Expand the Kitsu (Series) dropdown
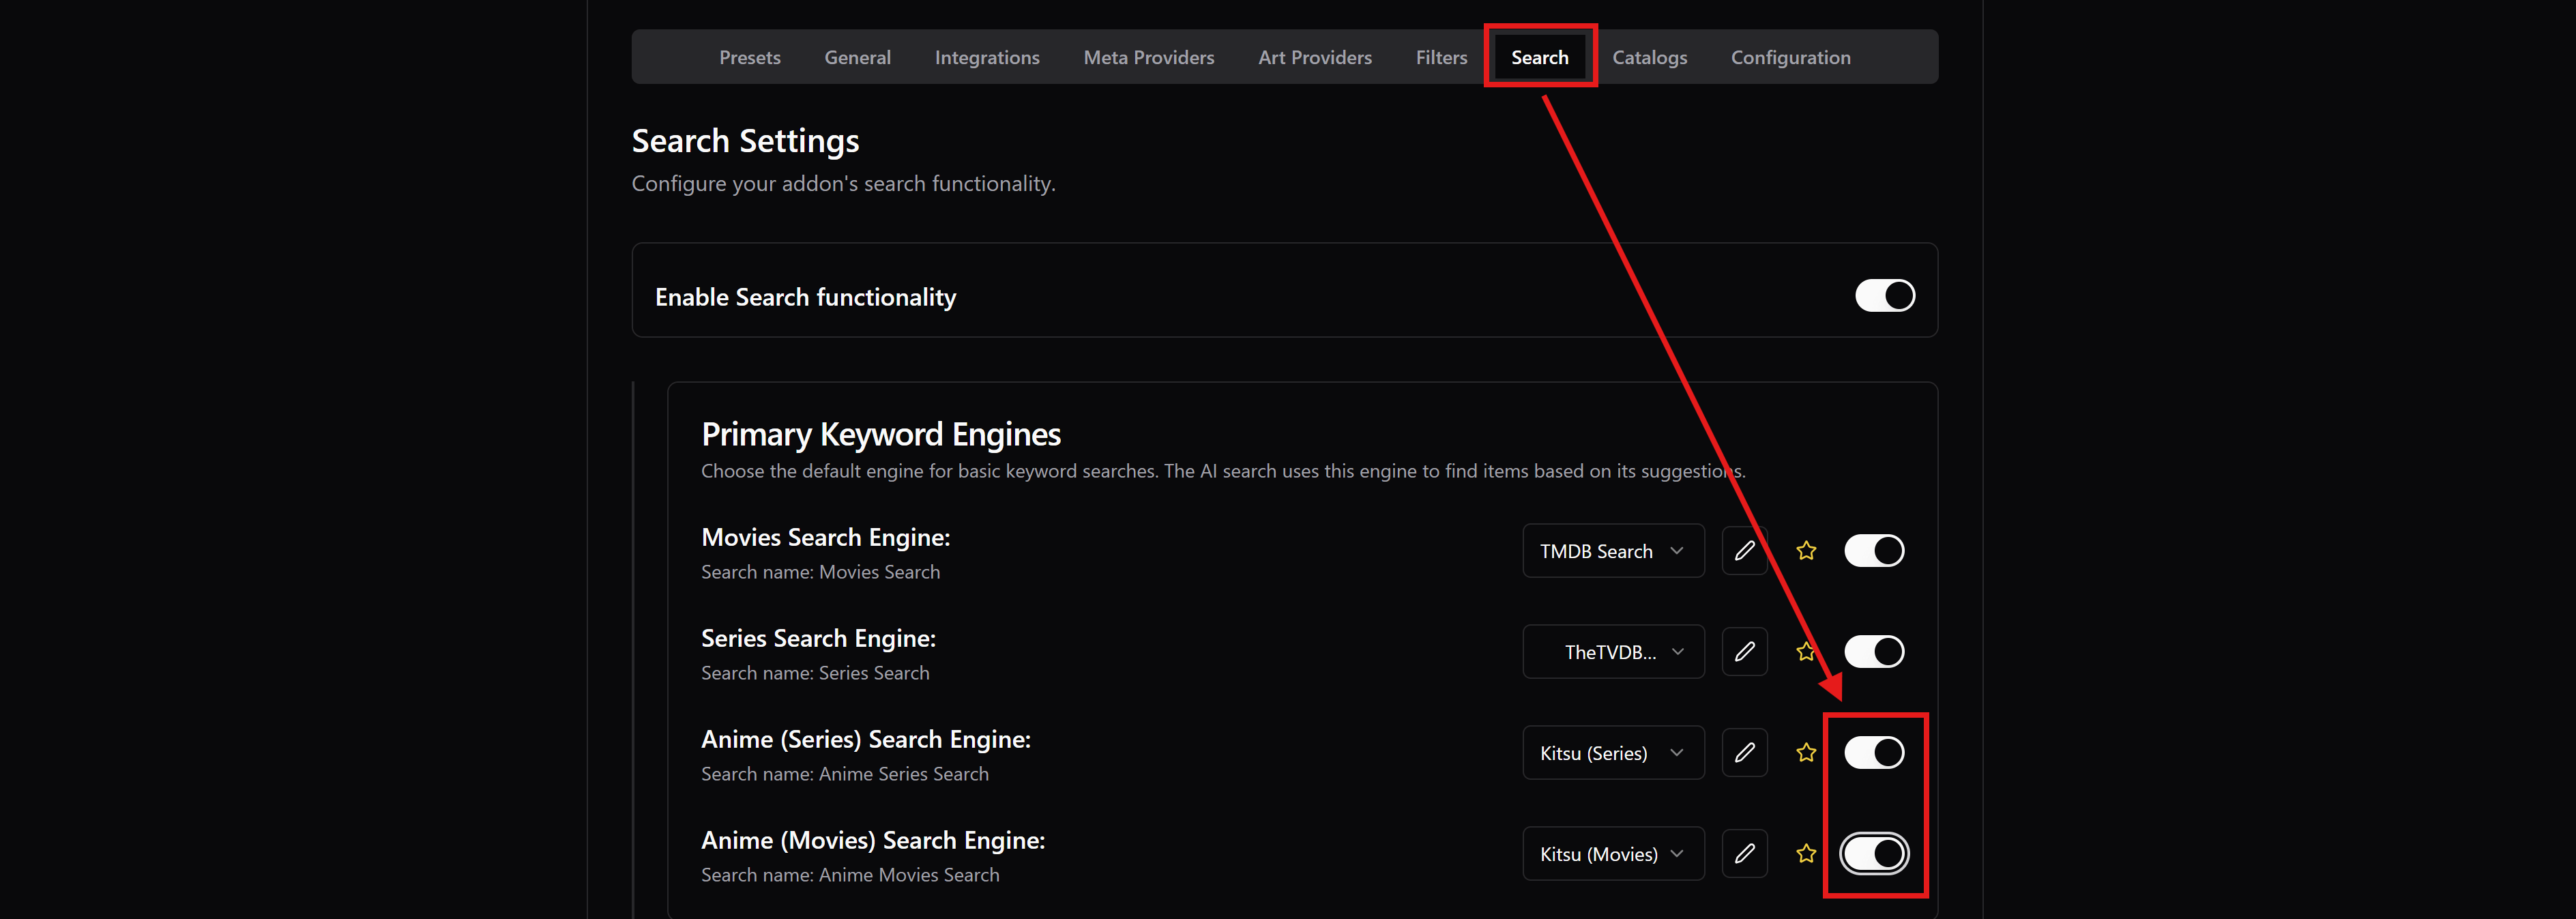Viewport: 2576px width, 919px height. [x=1613, y=753]
